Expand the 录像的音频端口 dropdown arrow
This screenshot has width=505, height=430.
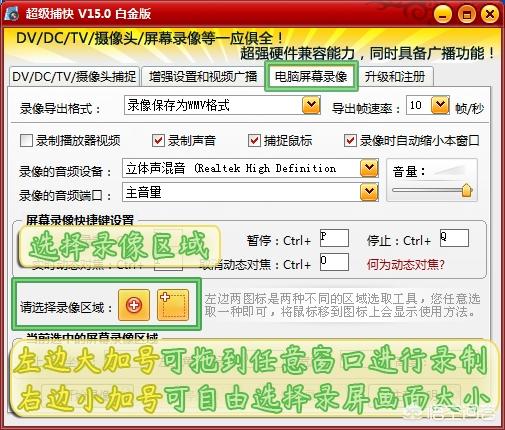369,192
